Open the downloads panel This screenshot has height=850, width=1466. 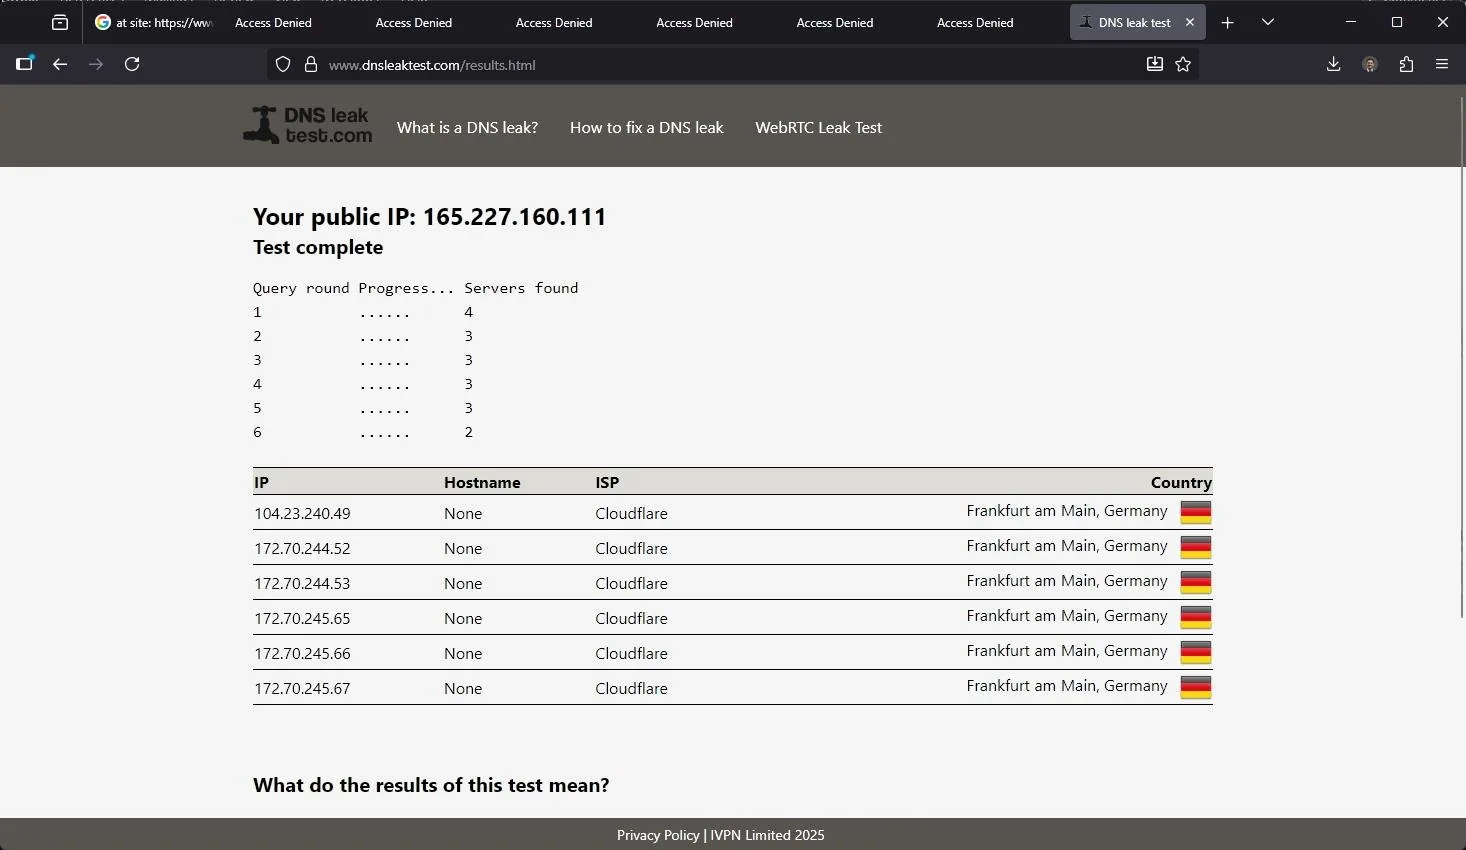pyautogui.click(x=1333, y=64)
